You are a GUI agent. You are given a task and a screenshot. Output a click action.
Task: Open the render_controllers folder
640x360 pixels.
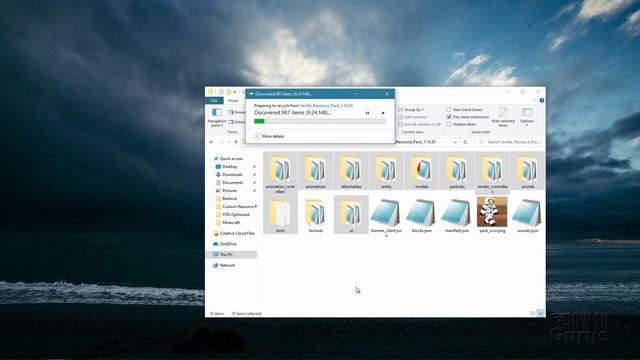[x=492, y=173]
